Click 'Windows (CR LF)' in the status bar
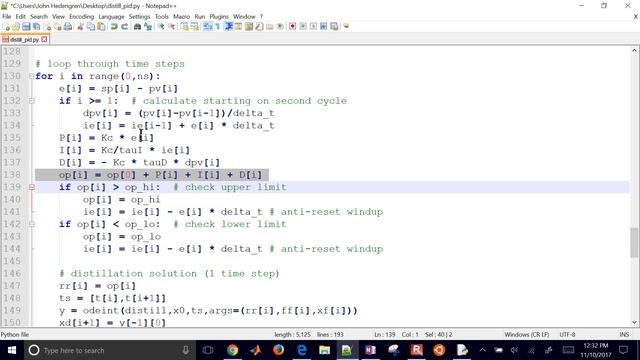Screen dimensions: 640x360 coord(527,335)
